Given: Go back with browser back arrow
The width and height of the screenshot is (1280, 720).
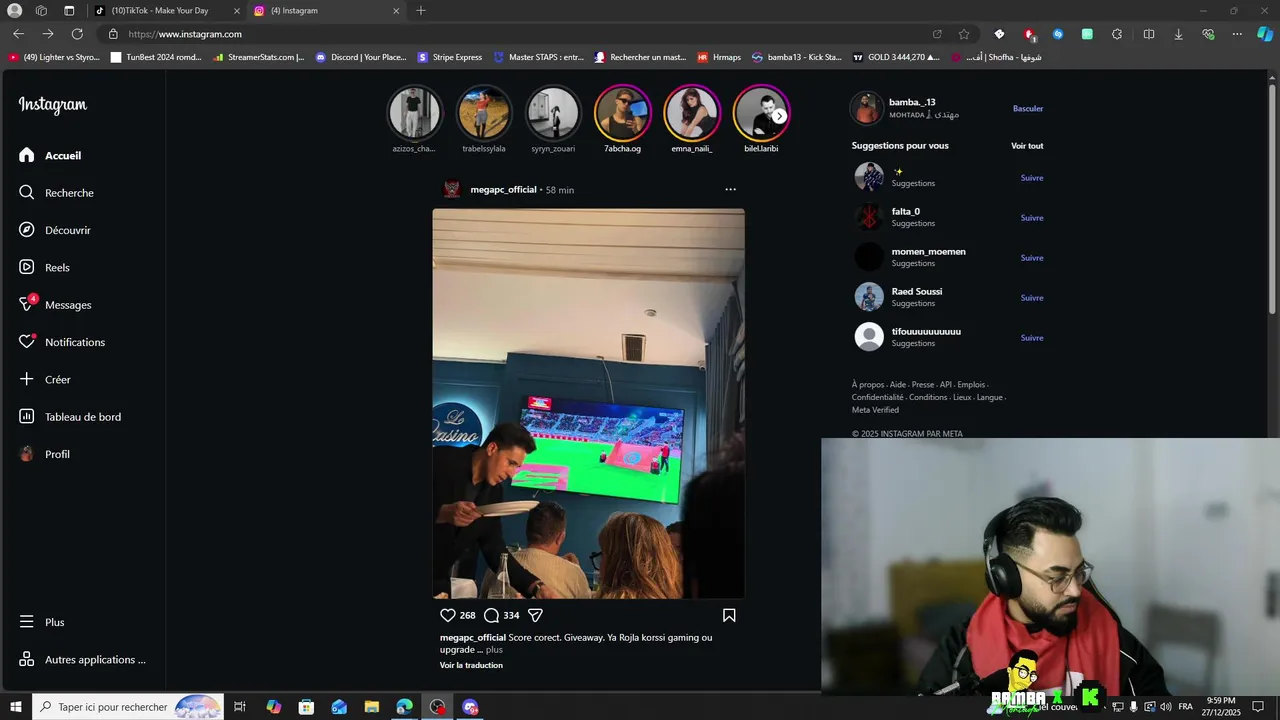Looking at the screenshot, I should tap(18, 34).
